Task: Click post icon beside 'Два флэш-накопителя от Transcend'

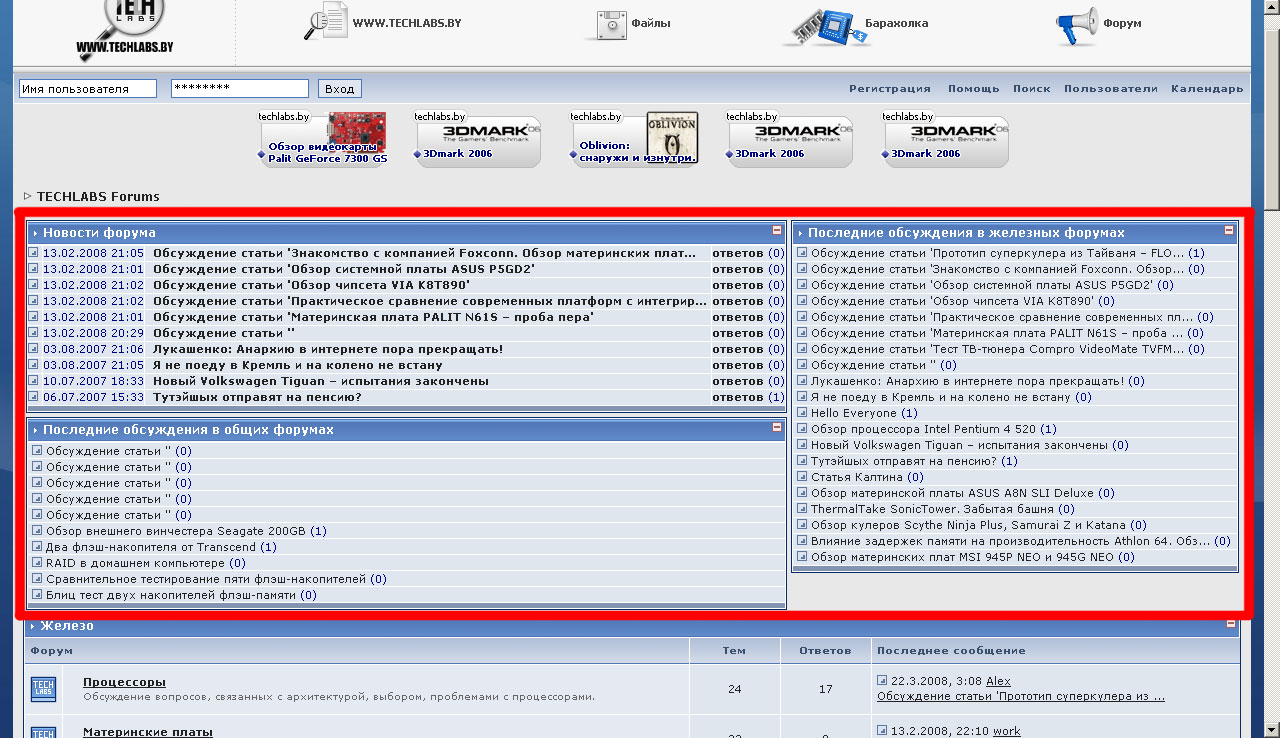Action: coord(37,547)
